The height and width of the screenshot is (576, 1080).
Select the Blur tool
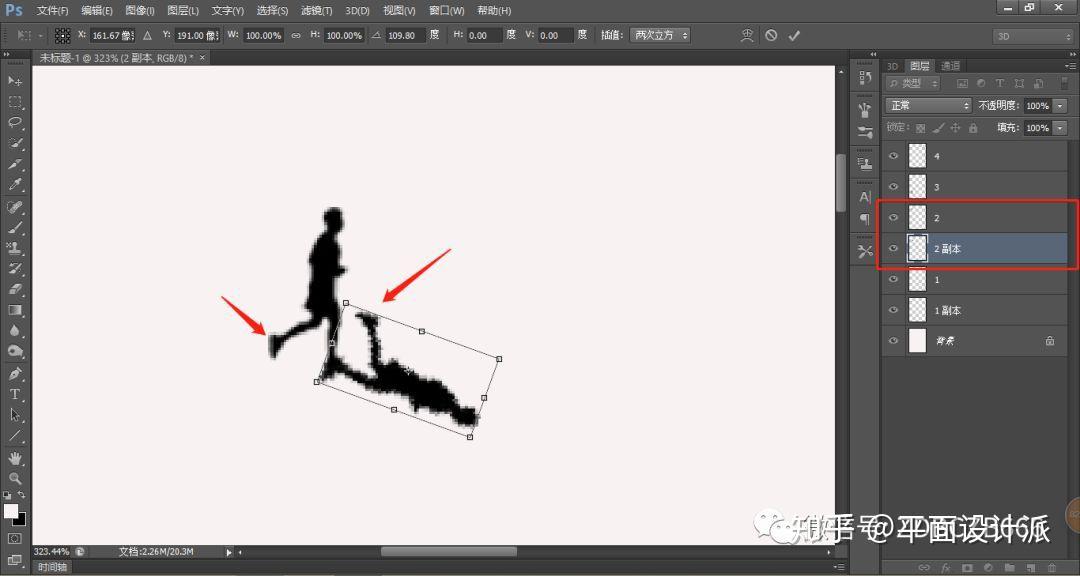[14, 331]
